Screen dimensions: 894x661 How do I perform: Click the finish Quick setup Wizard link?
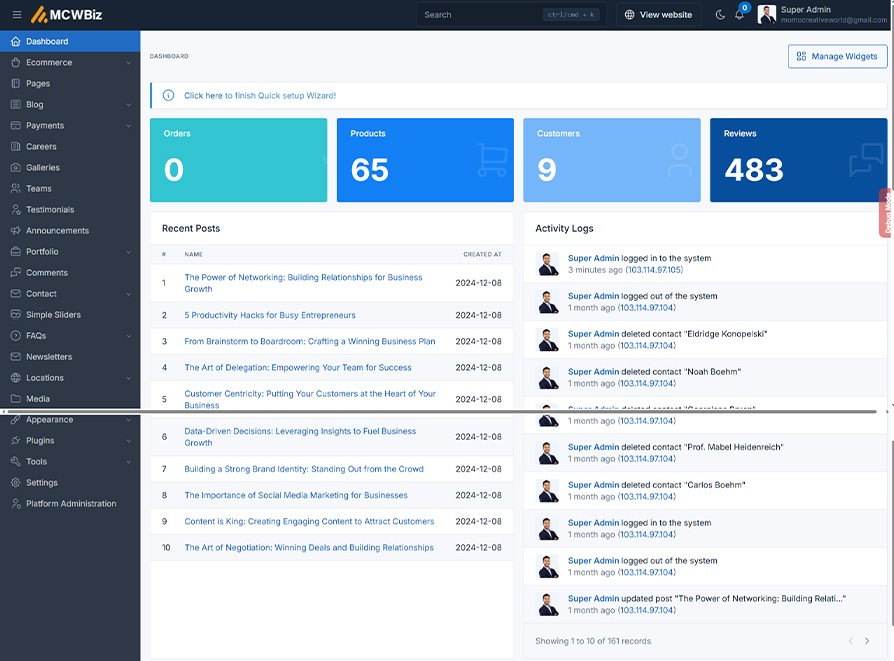[x=260, y=96]
